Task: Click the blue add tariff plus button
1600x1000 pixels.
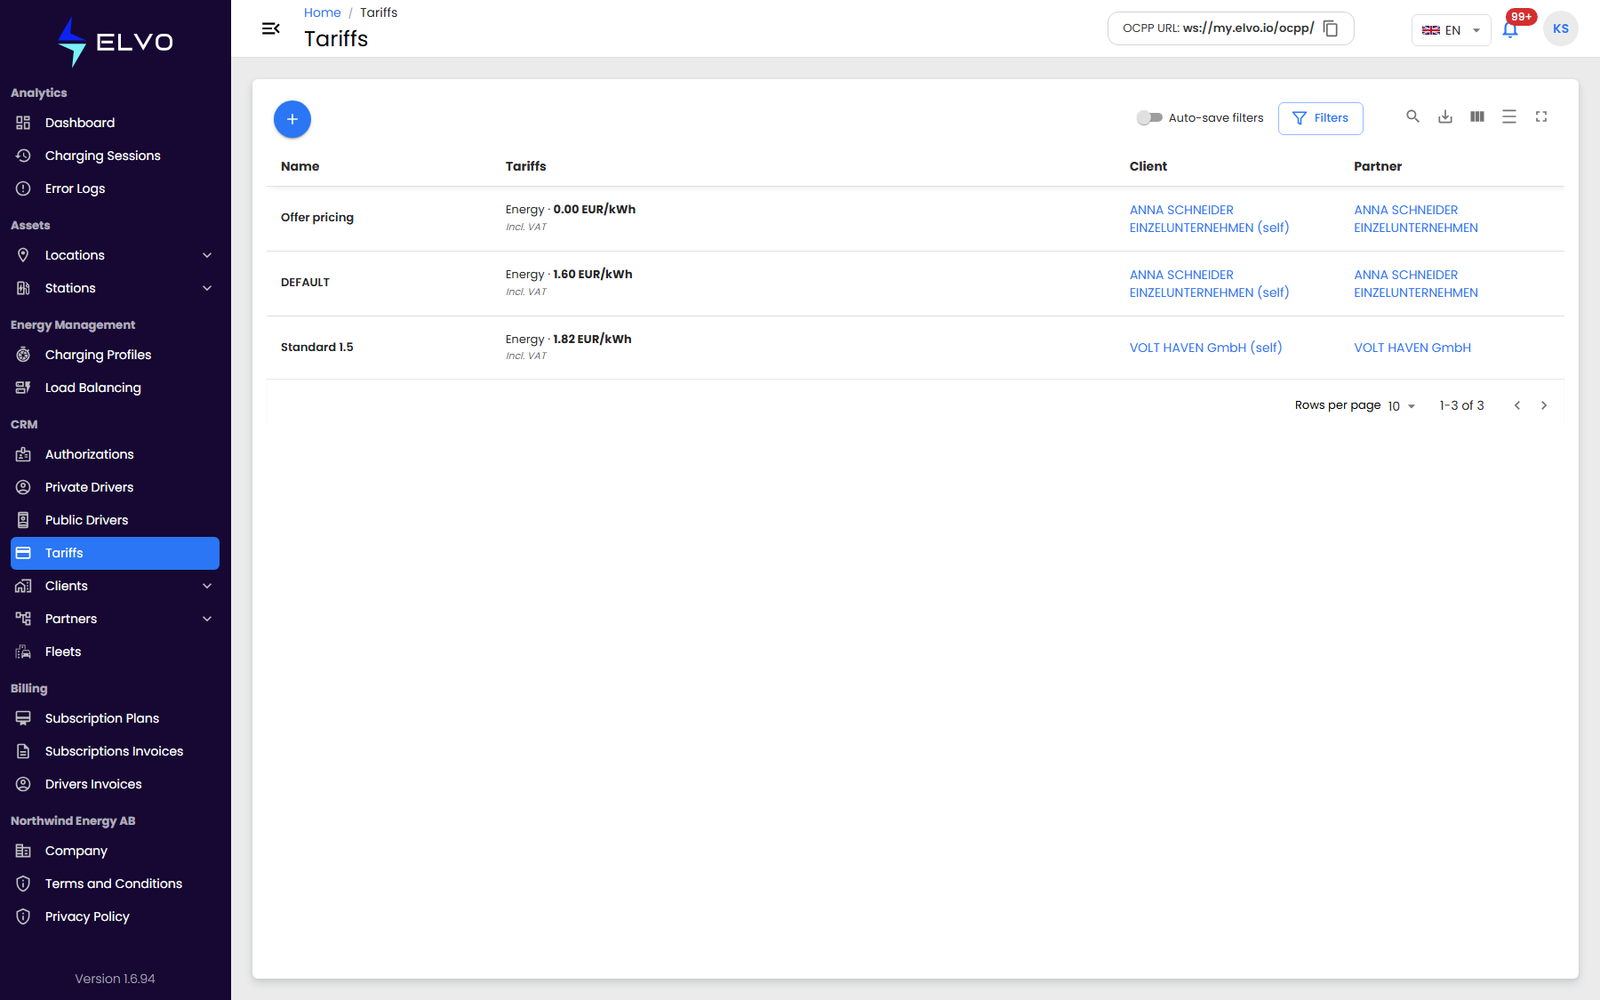Action: 292,119
